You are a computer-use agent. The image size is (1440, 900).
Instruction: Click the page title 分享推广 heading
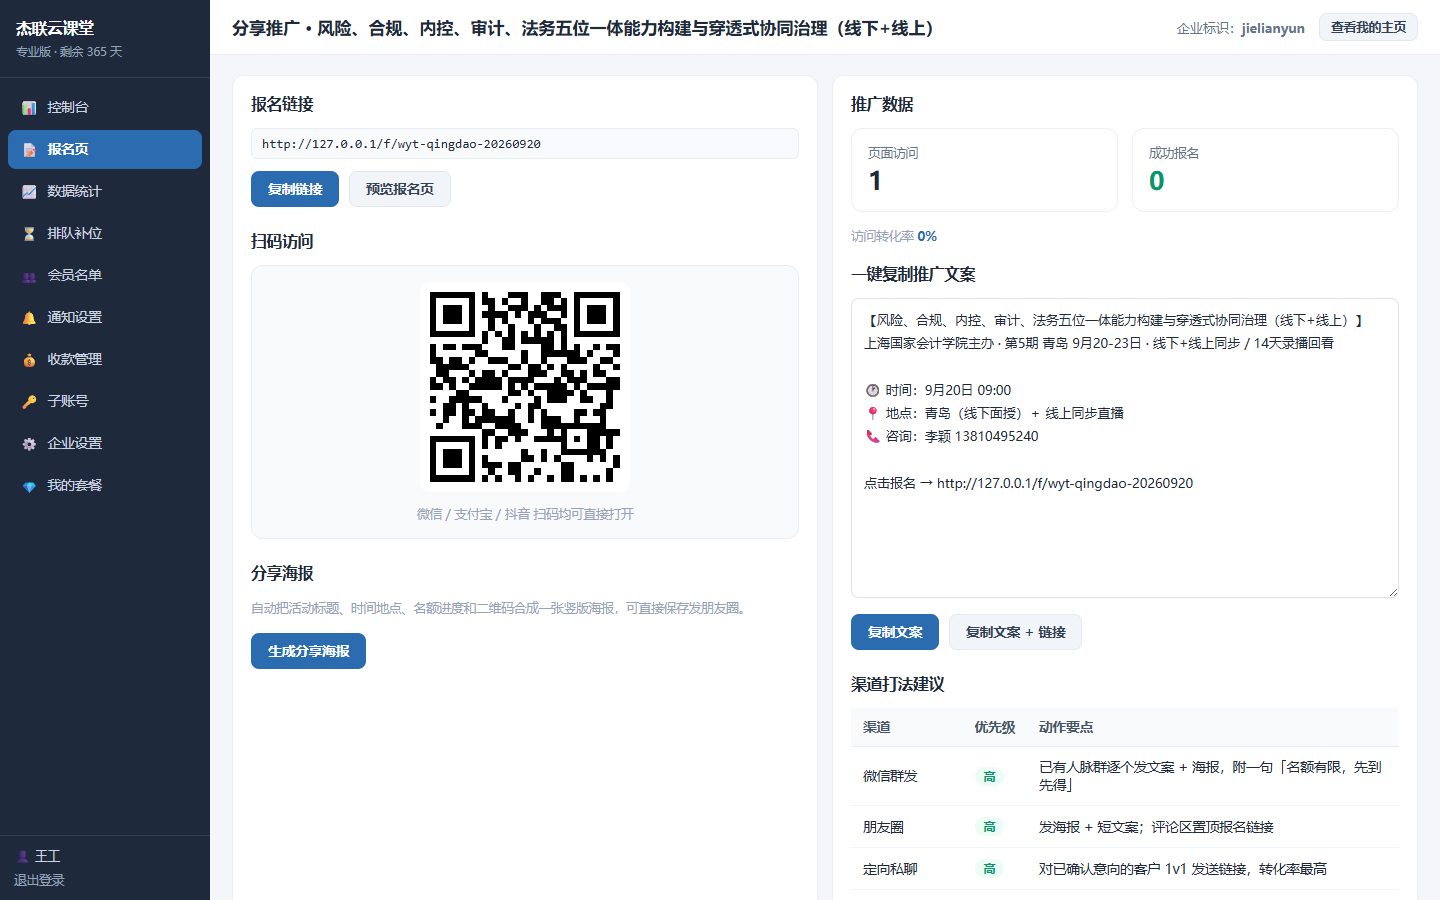(585, 28)
